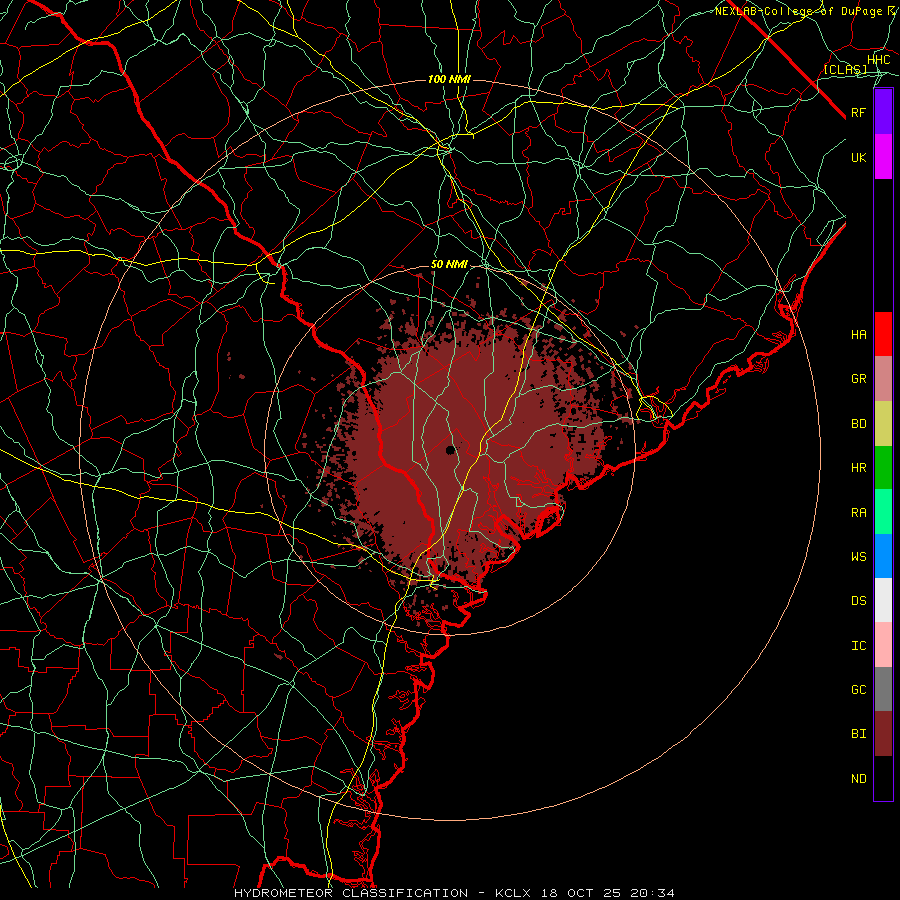The image size is (900, 900).
Task: Click the GR legend label
Action: point(859,379)
